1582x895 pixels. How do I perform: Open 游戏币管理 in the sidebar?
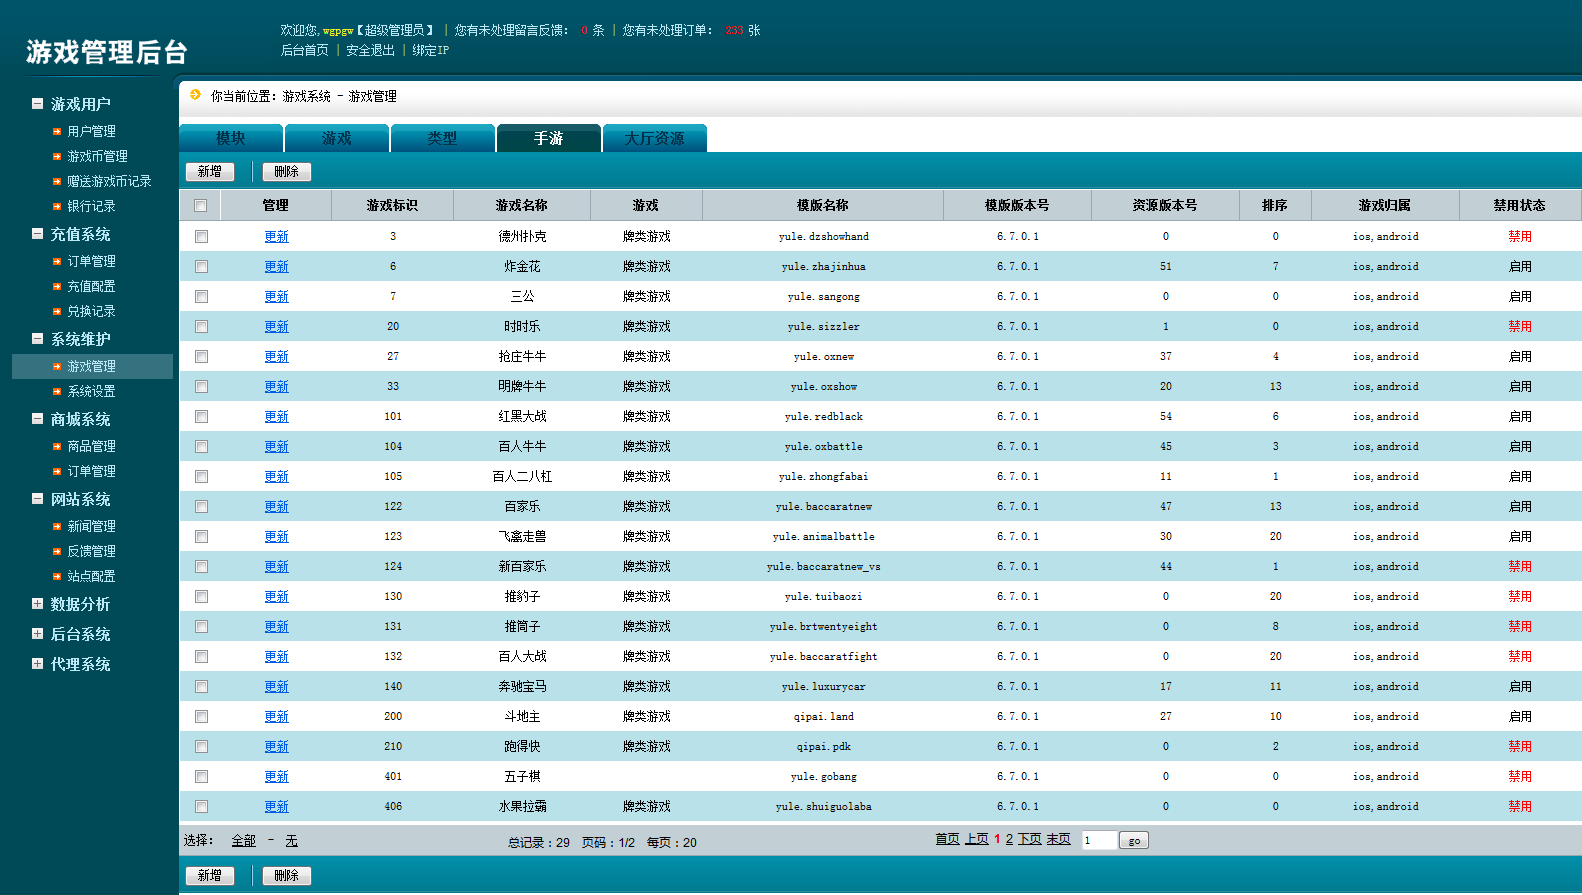(x=97, y=156)
